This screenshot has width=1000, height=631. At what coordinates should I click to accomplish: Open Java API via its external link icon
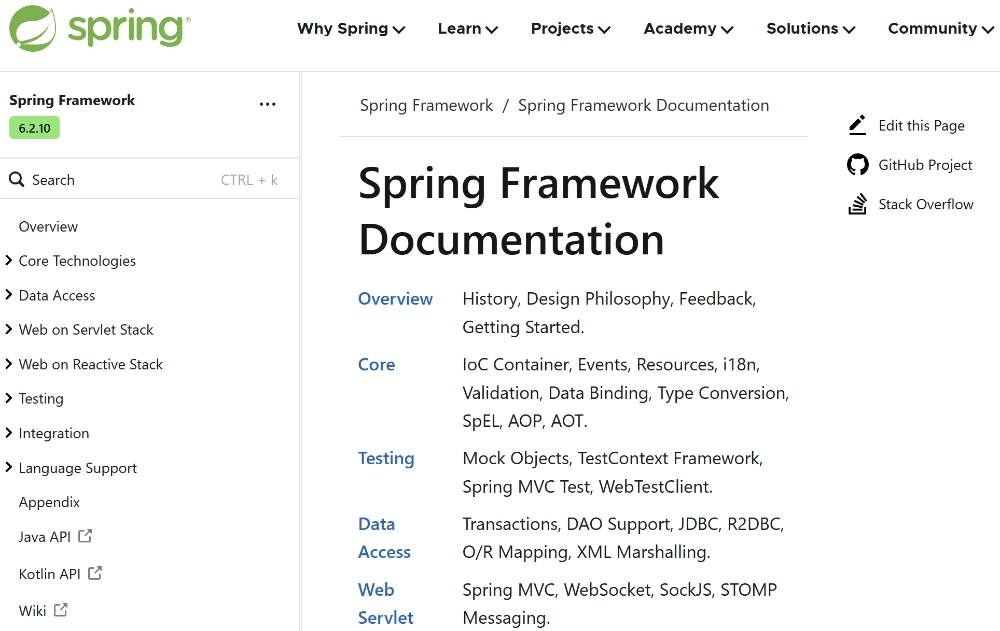point(84,536)
